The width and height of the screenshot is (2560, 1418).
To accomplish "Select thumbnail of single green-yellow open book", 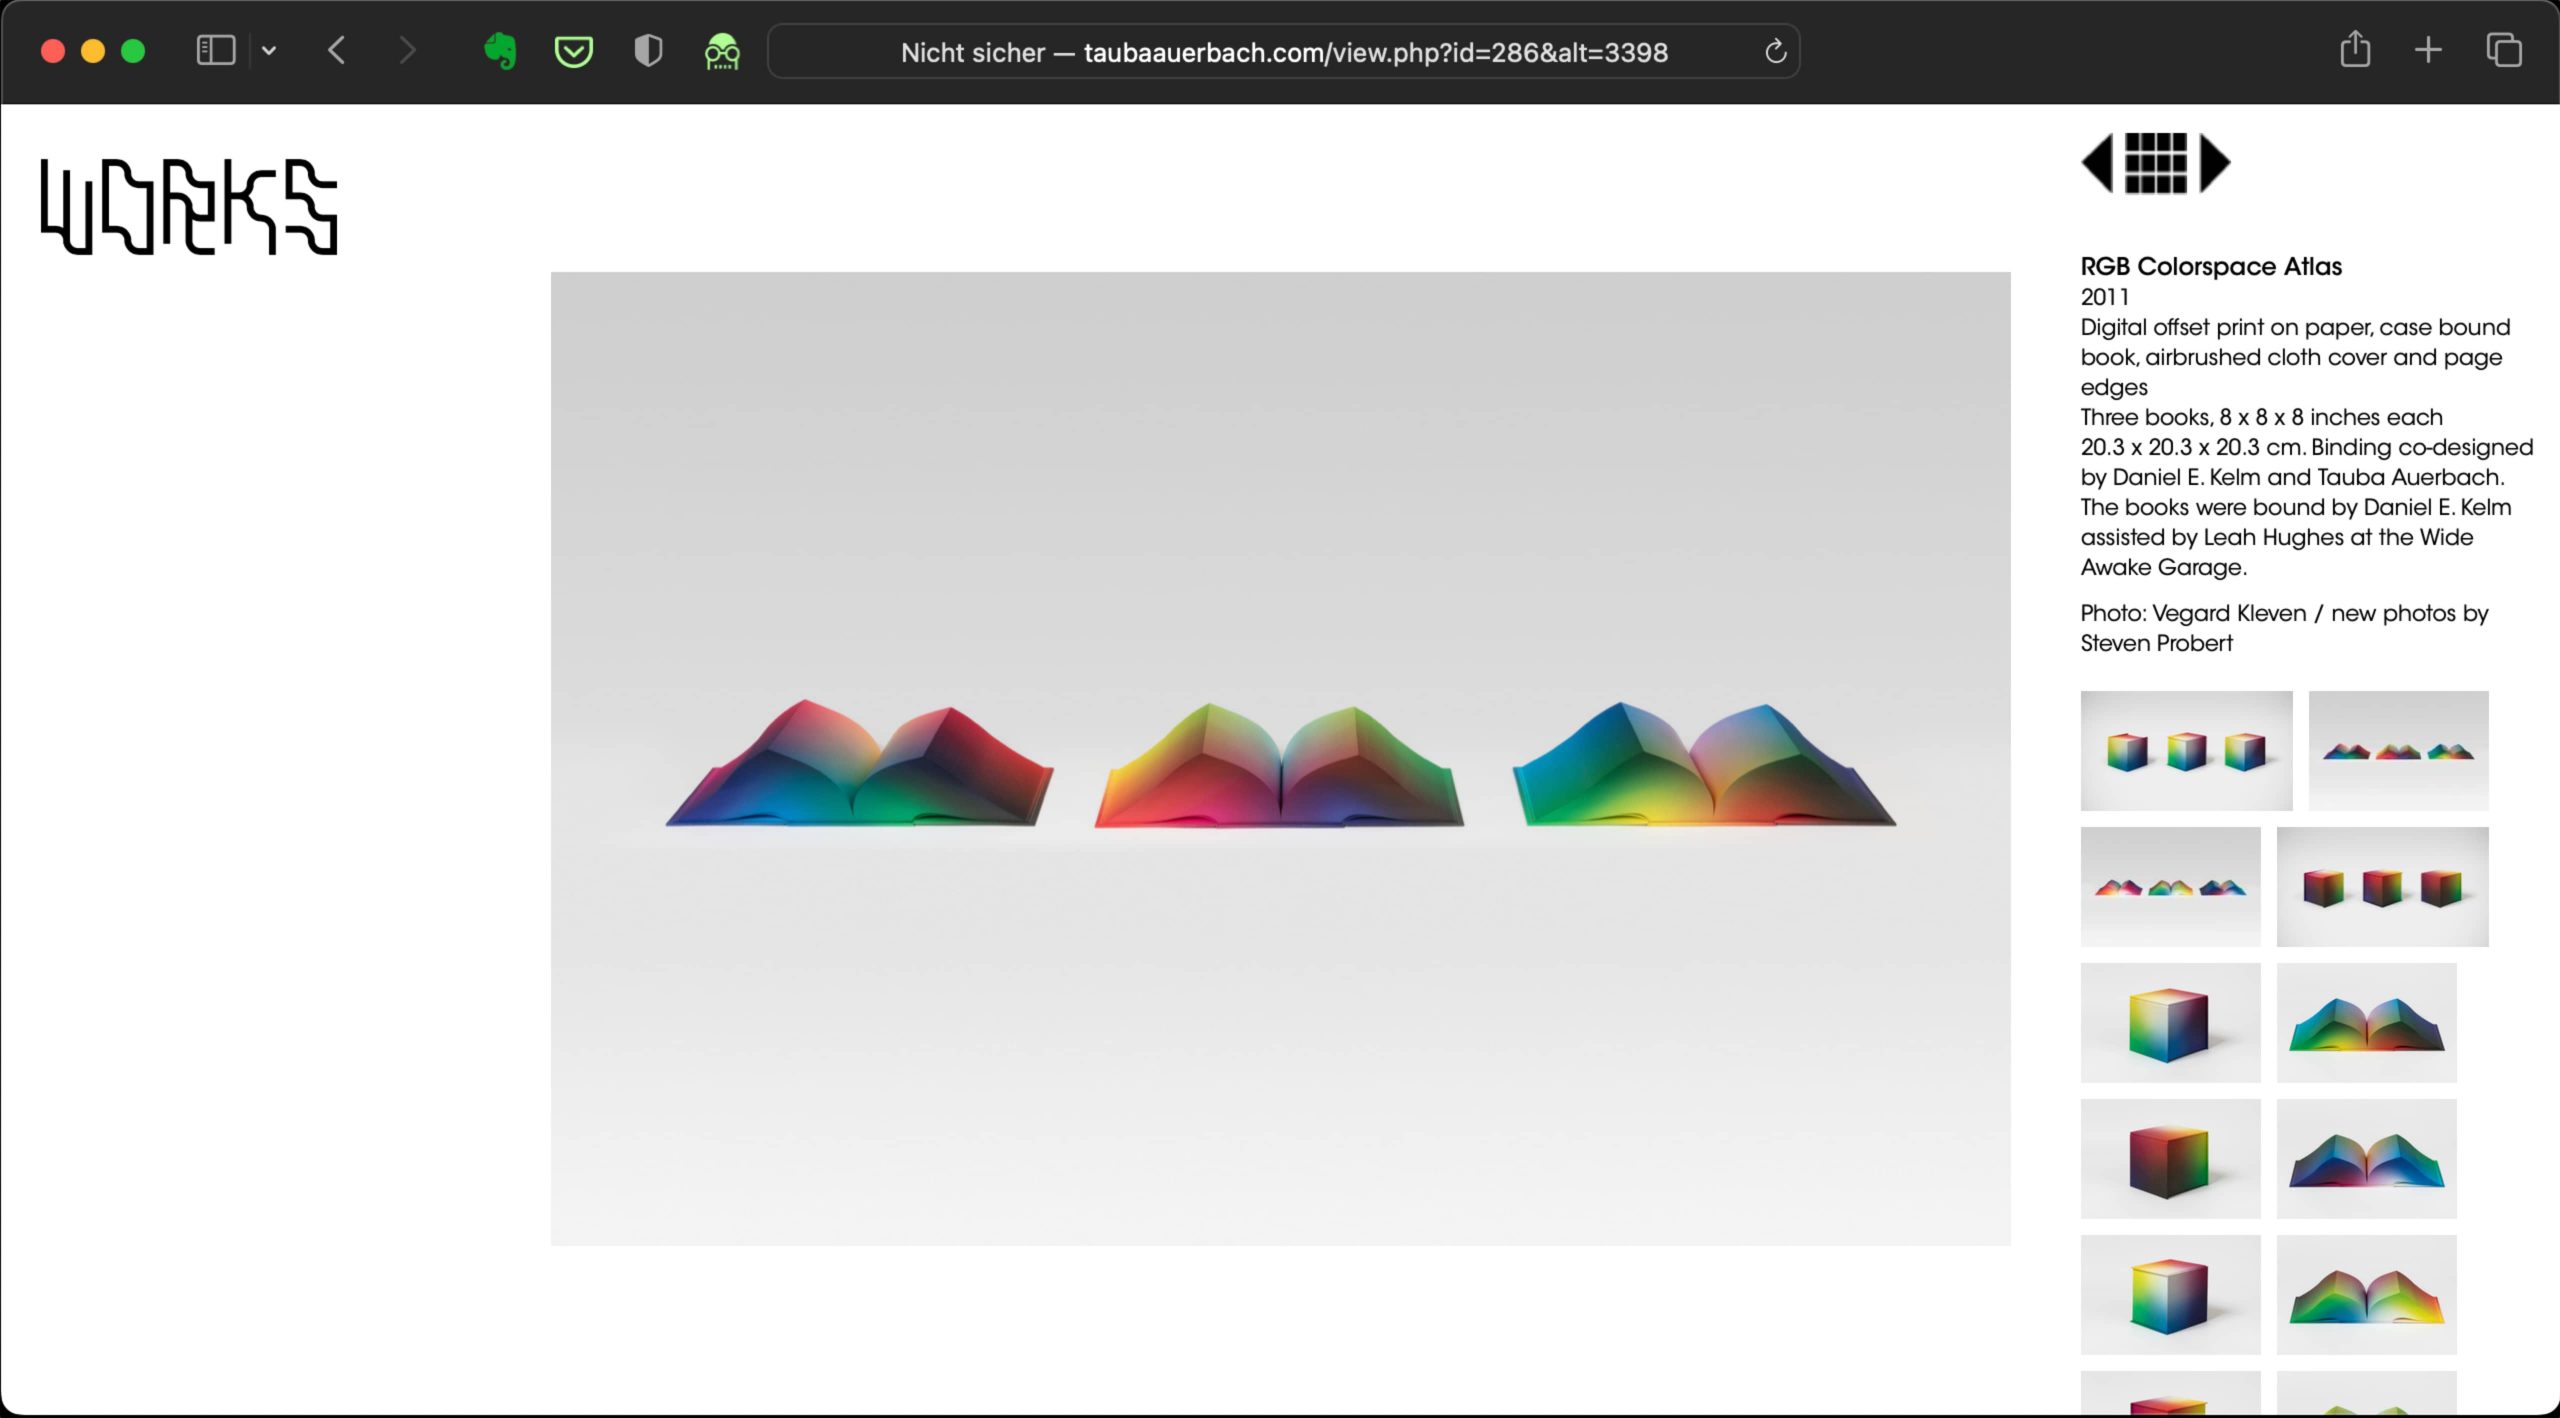I will tap(2366, 1294).
